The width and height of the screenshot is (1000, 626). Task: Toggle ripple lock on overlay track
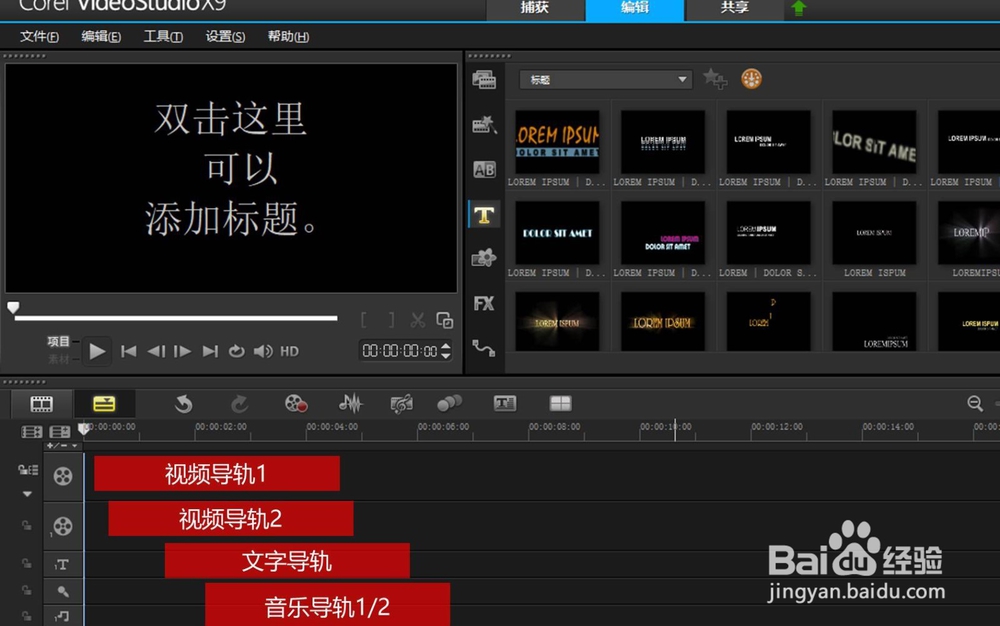tap(26, 525)
